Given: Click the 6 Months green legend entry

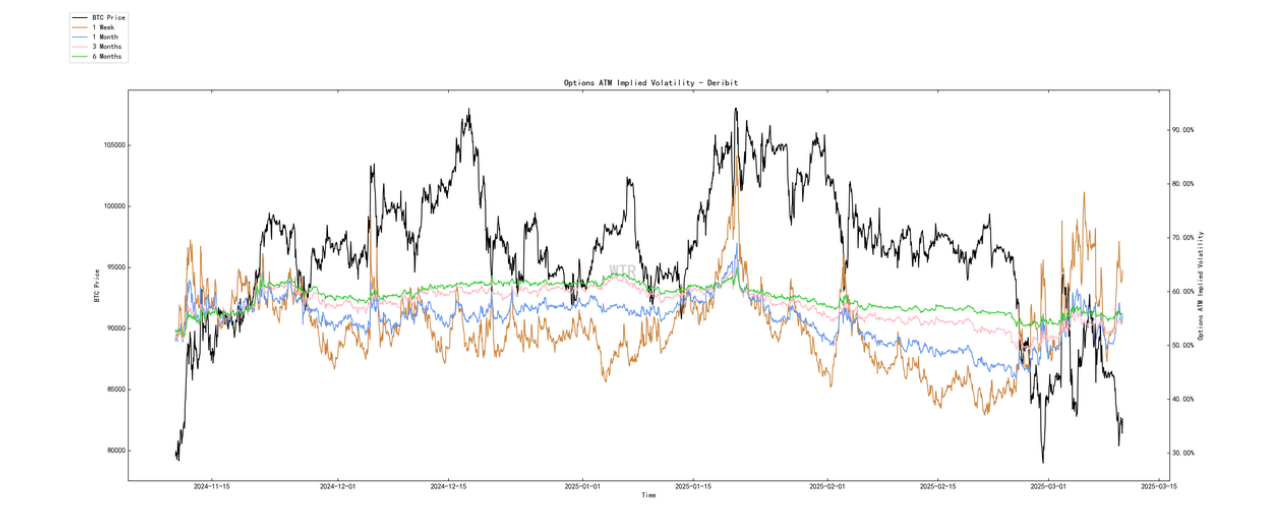Looking at the screenshot, I should [x=97, y=57].
